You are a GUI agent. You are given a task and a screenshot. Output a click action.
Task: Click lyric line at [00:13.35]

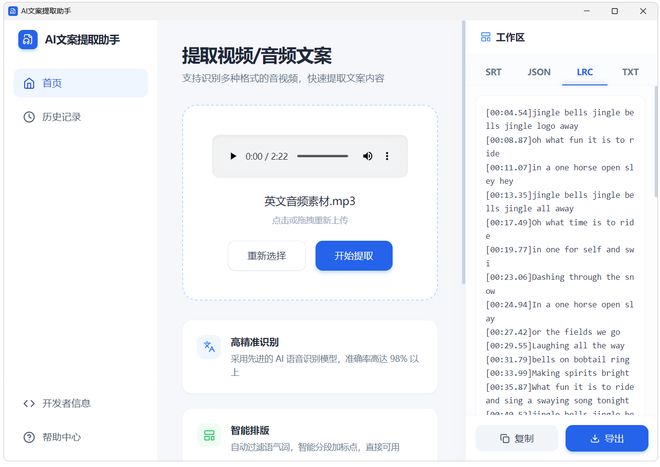pyautogui.click(x=560, y=202)
